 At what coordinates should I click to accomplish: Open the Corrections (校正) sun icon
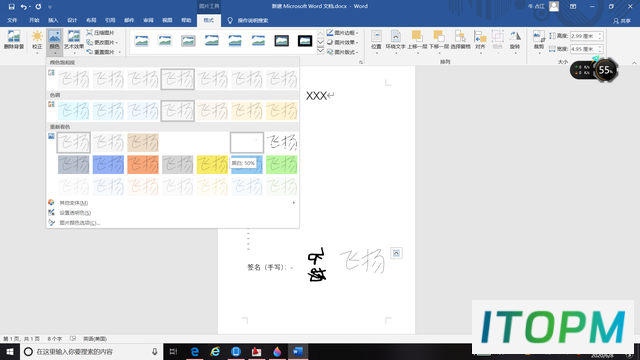tap(37, 40)
